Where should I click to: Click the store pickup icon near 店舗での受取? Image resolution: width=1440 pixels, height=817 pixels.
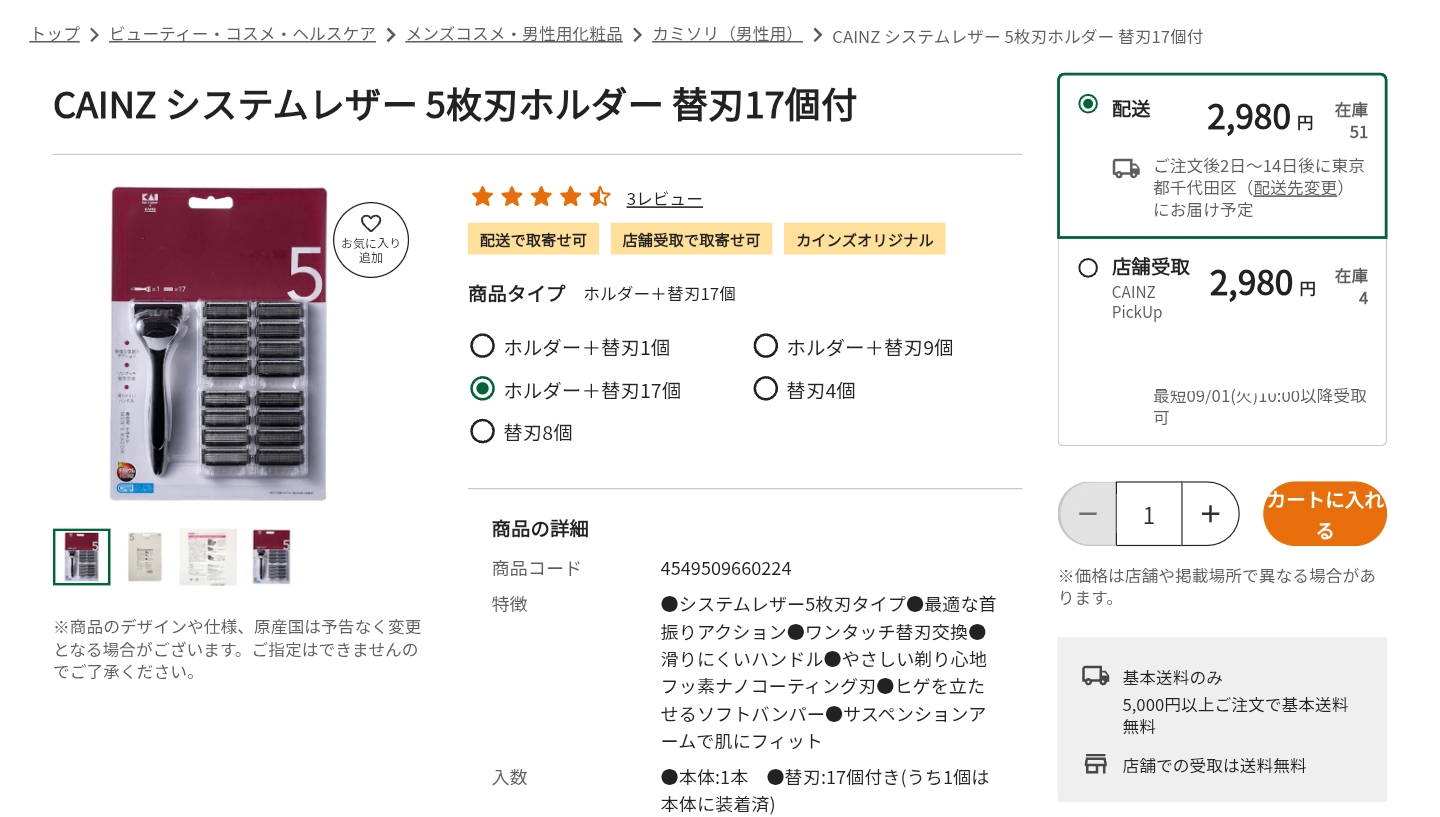[1096, 765]
